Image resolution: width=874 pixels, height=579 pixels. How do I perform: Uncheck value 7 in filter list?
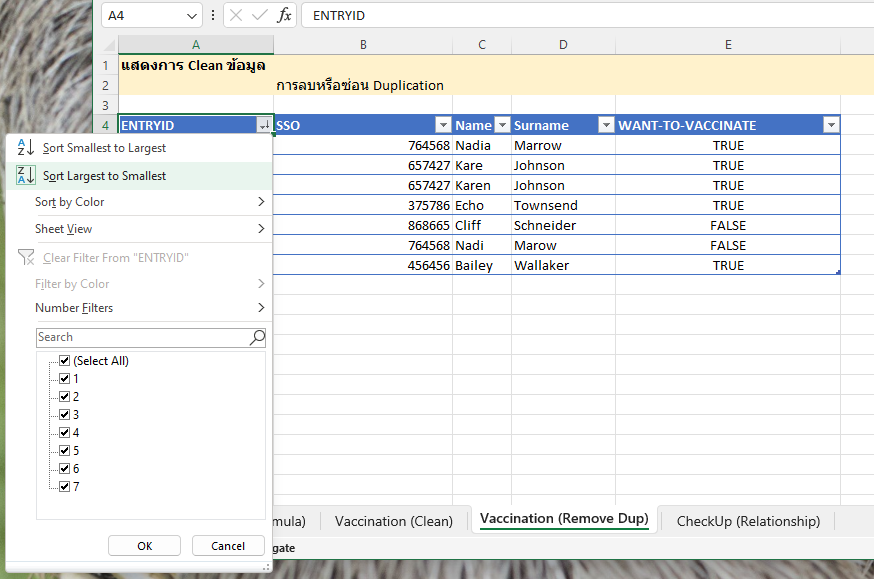click(65, 486)
